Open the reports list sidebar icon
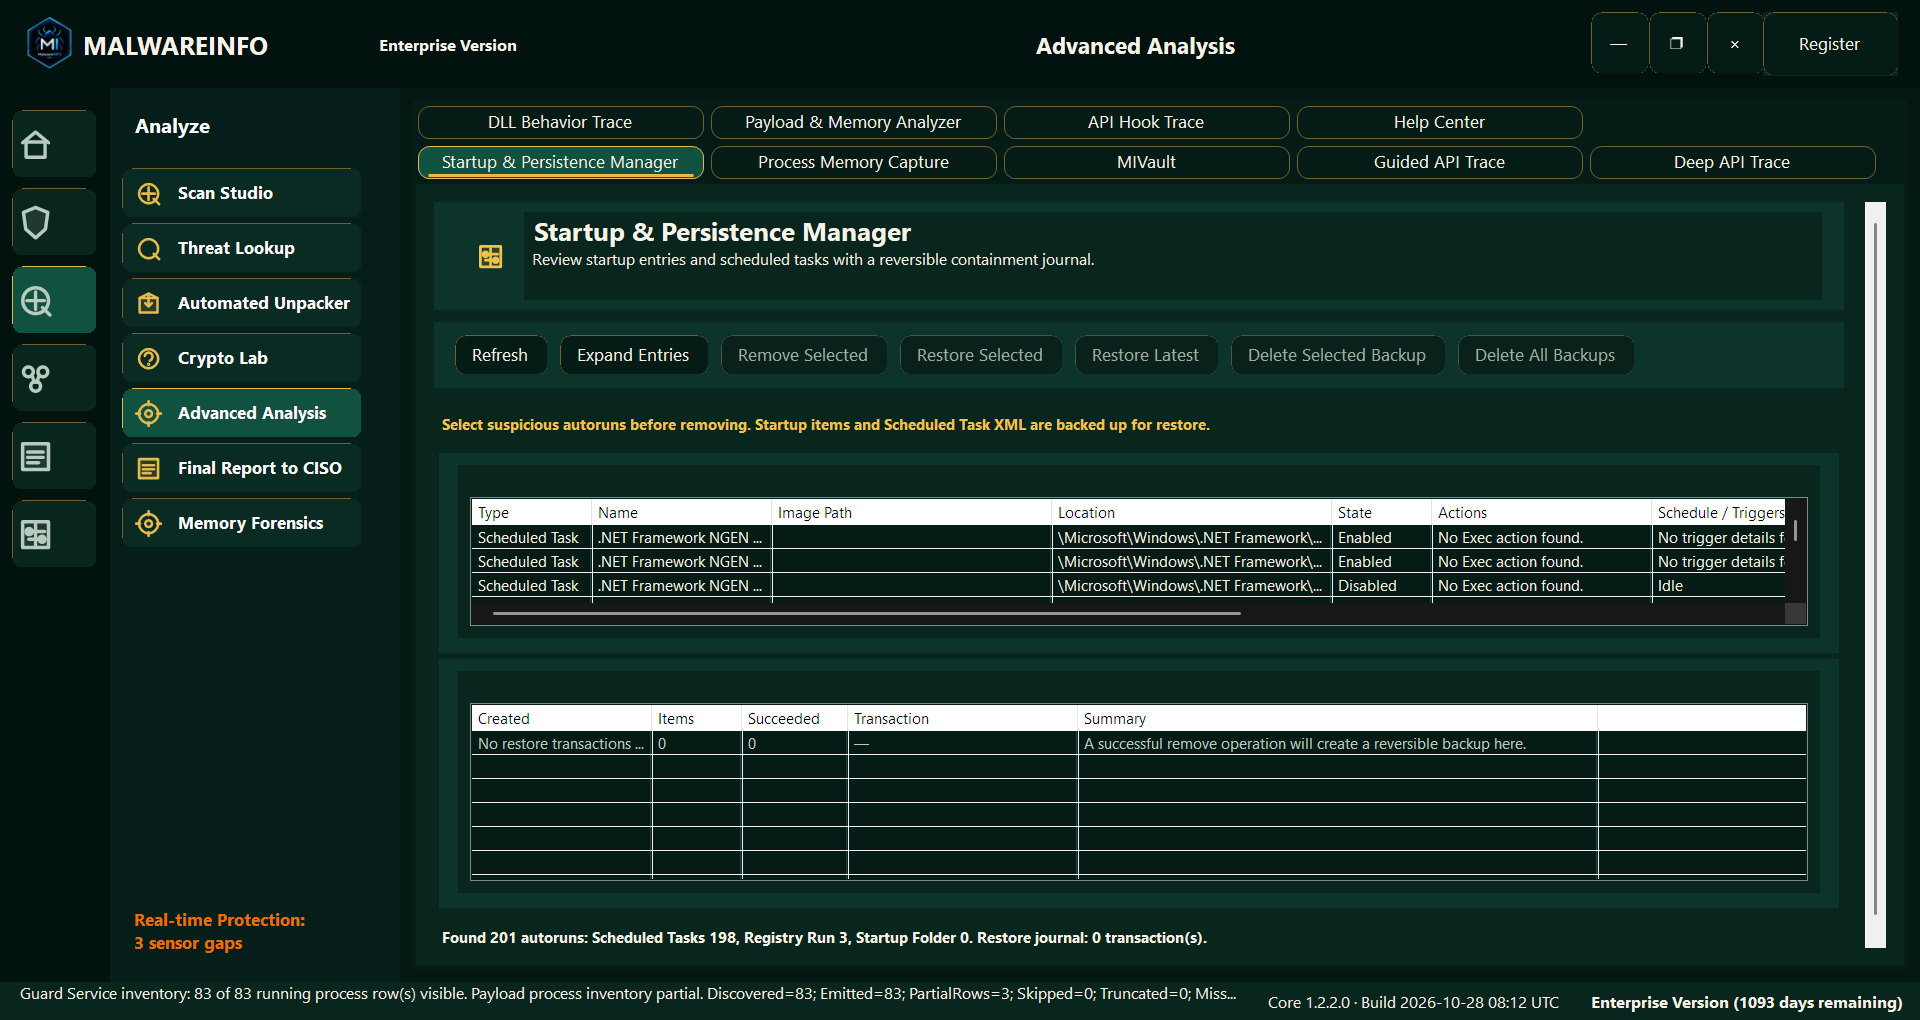Image resolution: width=1920 pixels, height=1020 pixels. pos(54,457)
